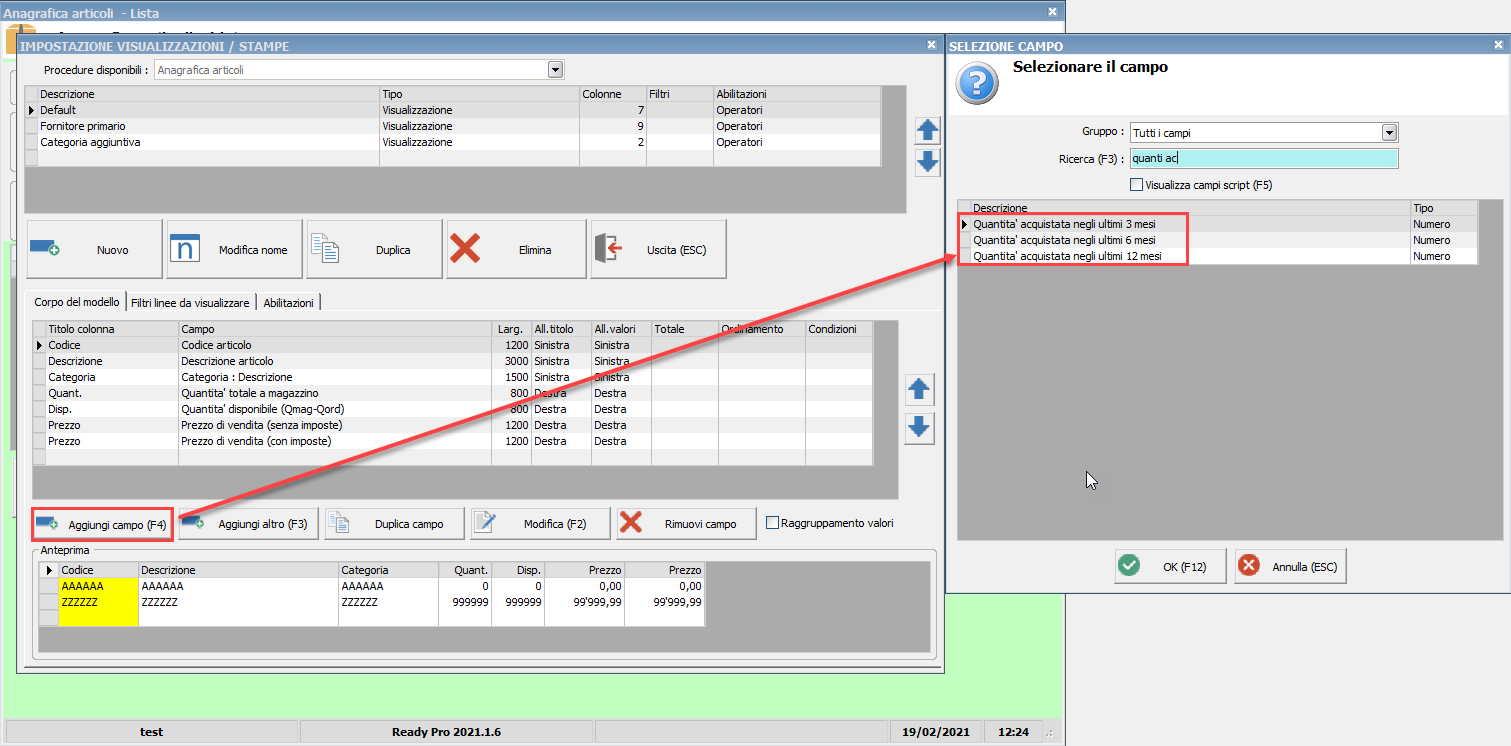The image size is (1511, 746).
Task: Click the test user status bar entry
Action: [x=152, y=732]
